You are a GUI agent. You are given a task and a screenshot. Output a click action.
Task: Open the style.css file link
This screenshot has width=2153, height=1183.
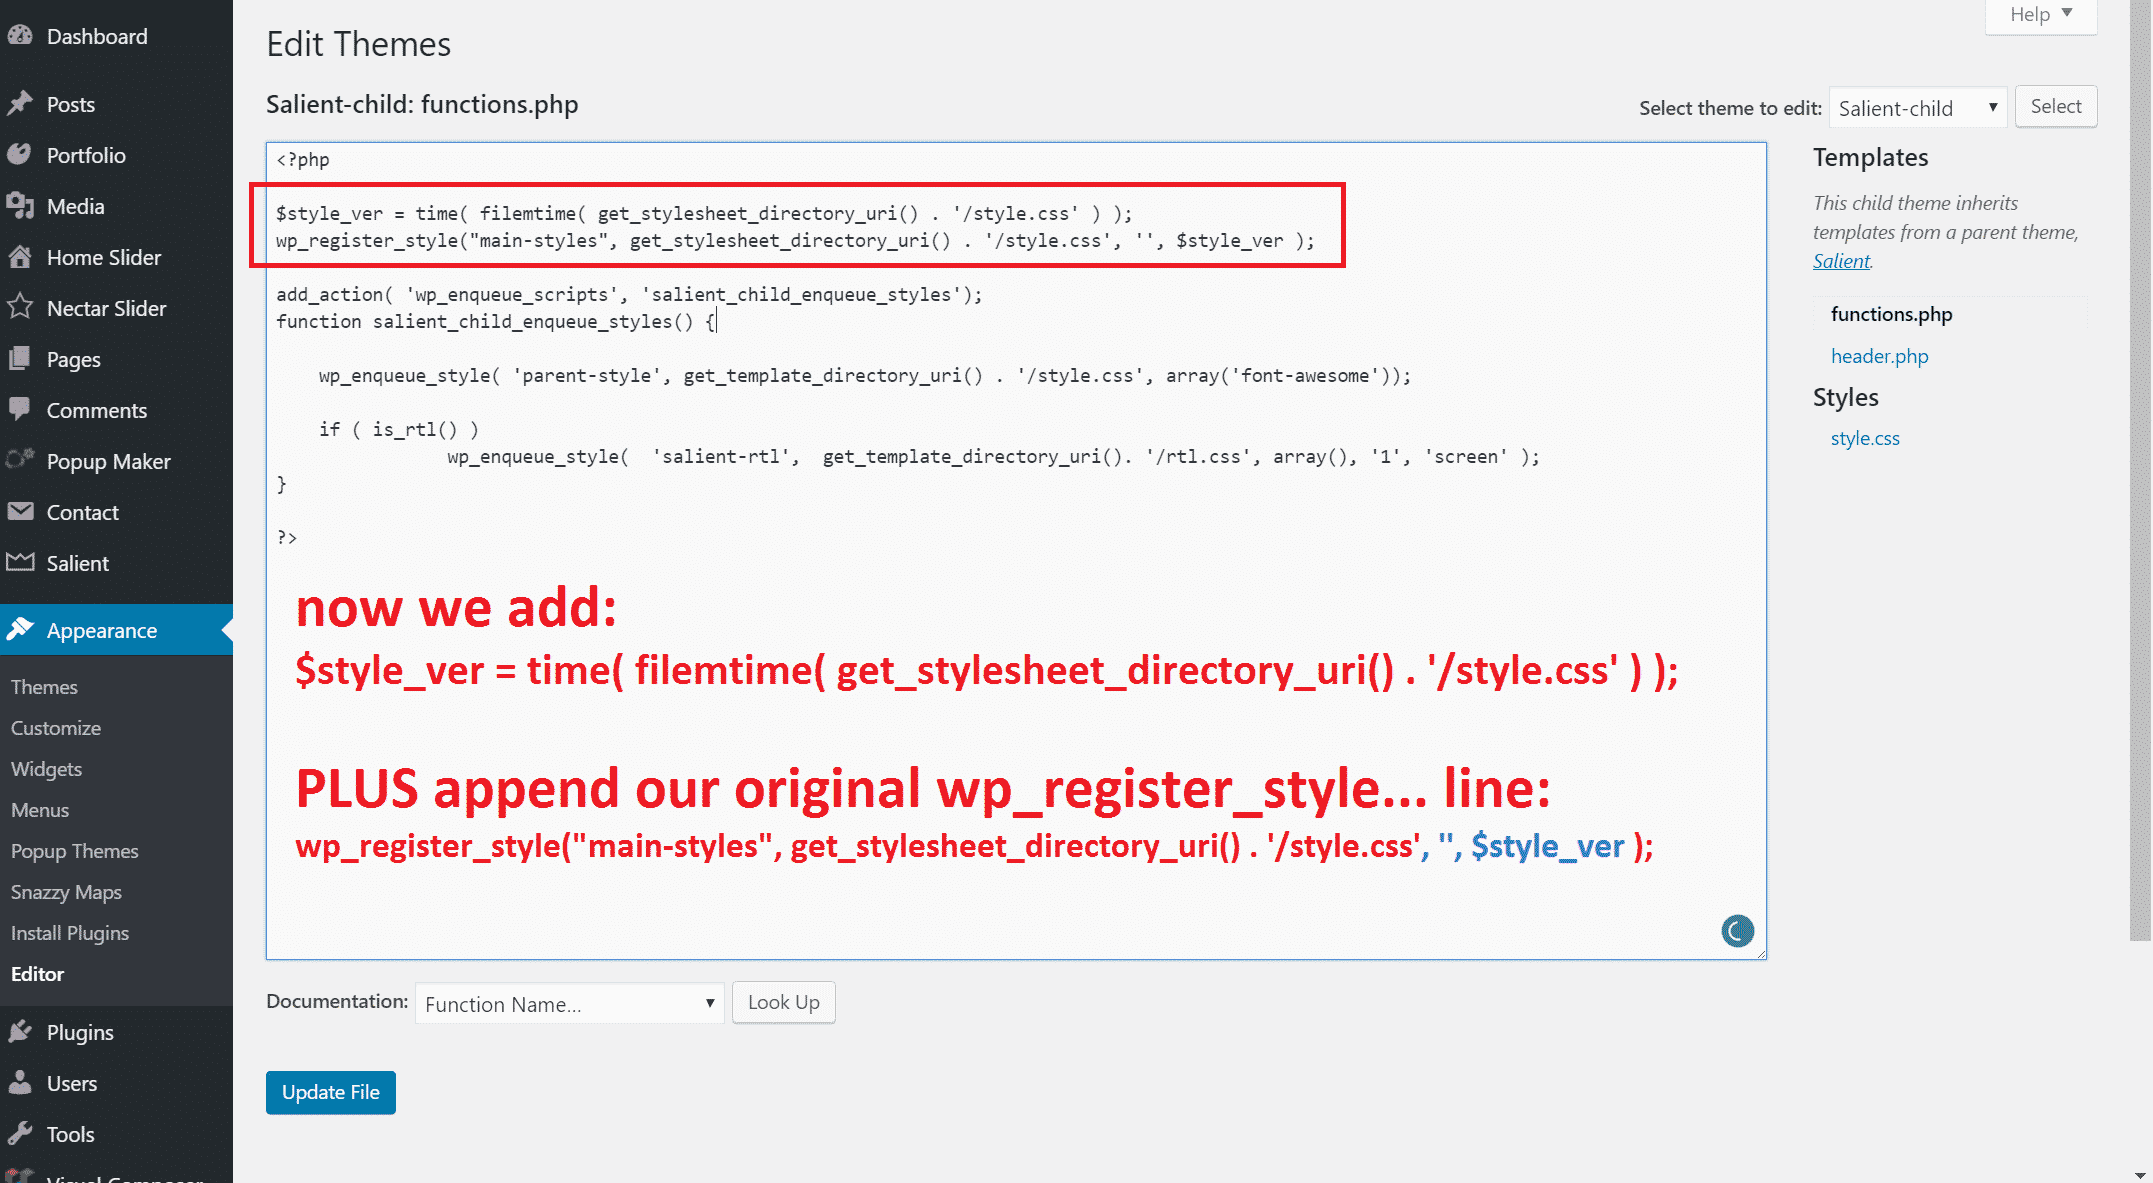1864,438
